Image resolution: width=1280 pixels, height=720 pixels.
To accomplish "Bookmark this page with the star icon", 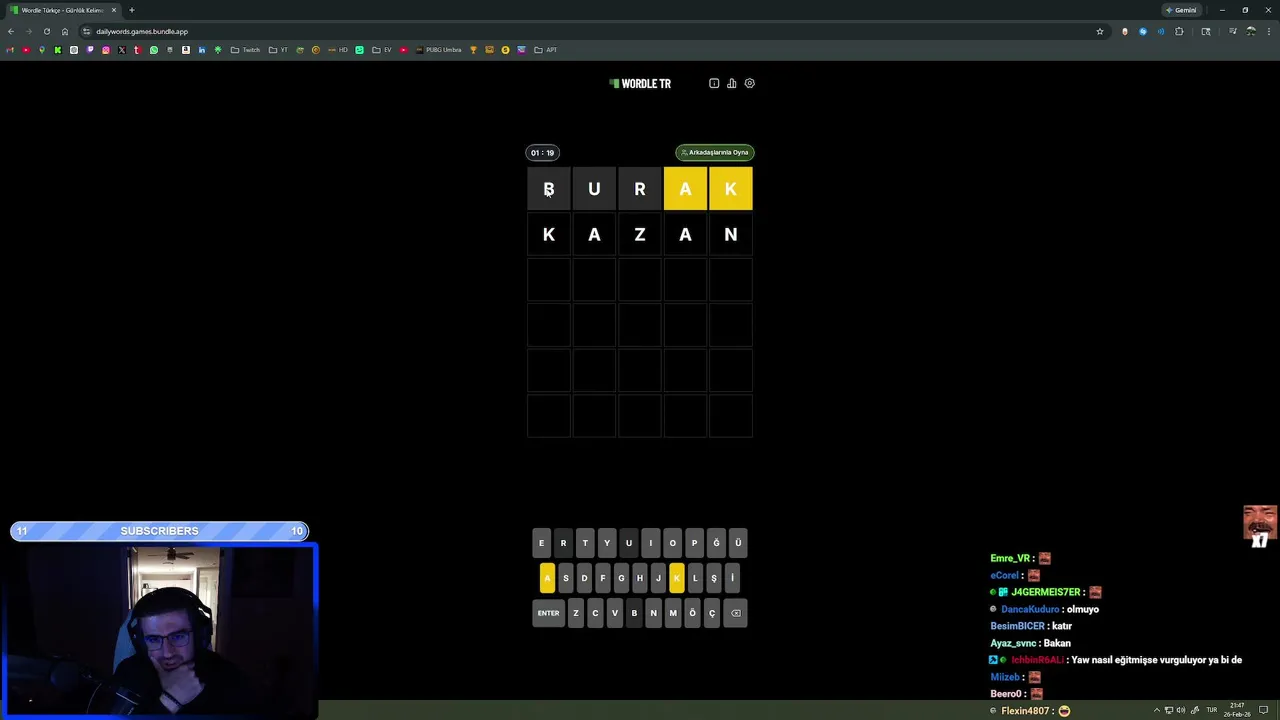I will click(x=1100, y=31).
